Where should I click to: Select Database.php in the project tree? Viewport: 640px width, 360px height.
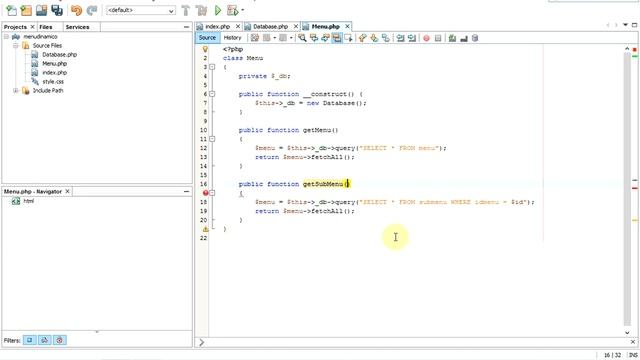(59, 55)
